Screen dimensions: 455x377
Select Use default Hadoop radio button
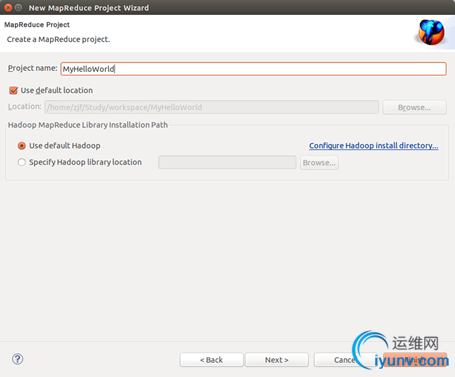[x=22, y=146]
